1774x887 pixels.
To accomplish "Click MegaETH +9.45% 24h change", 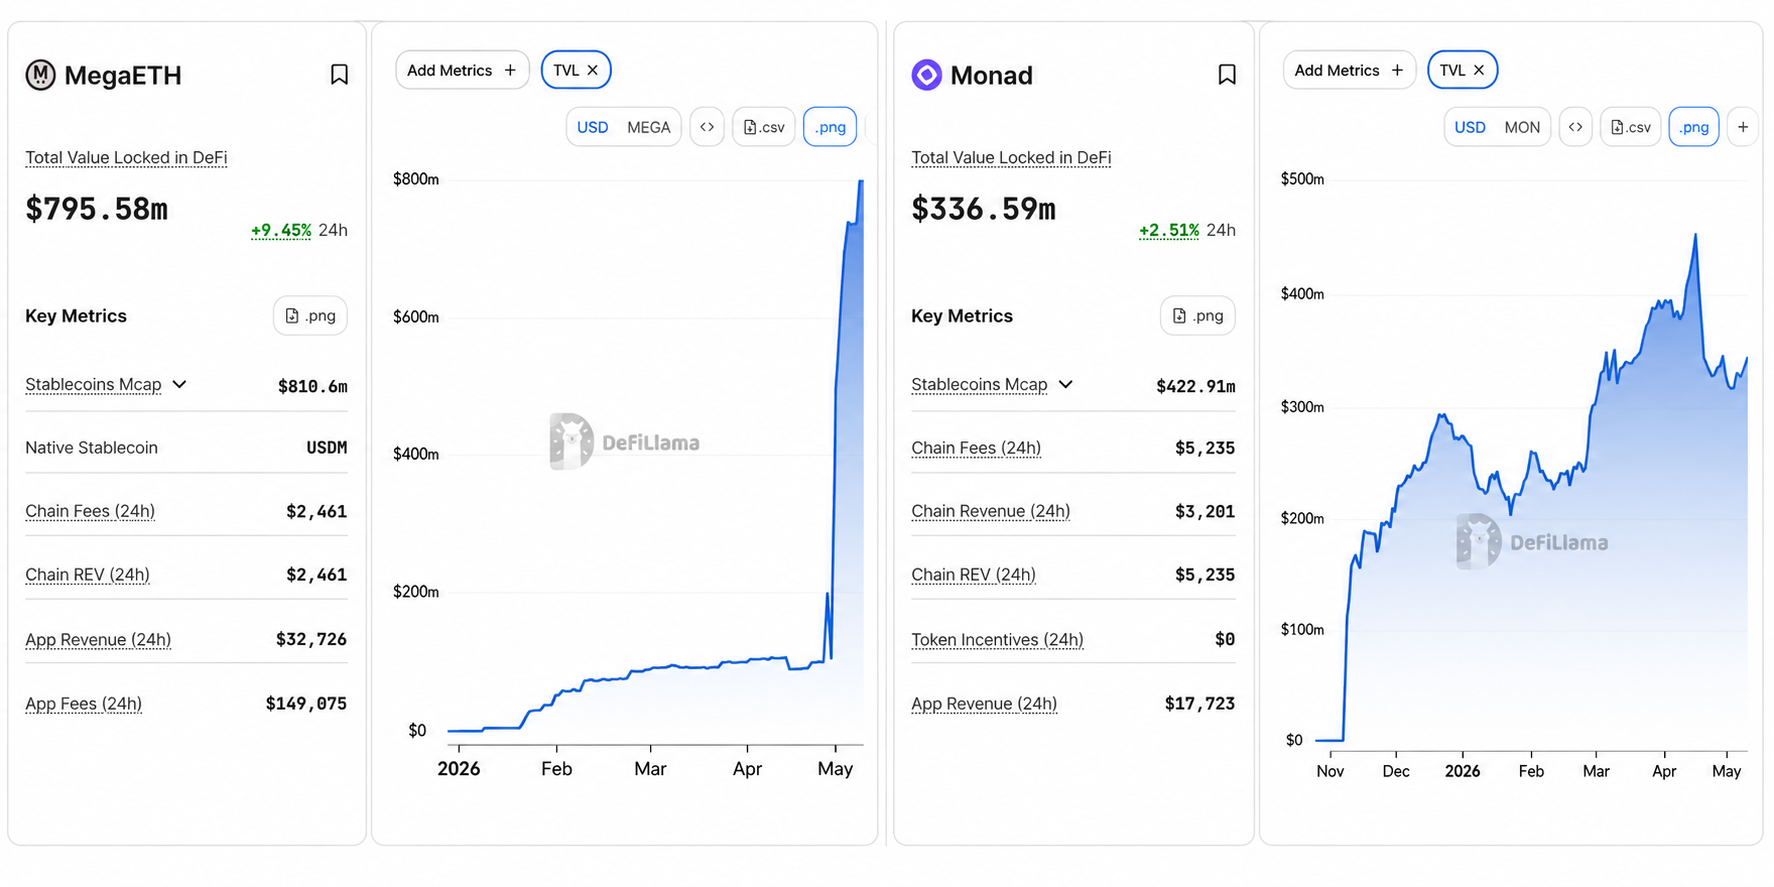I will click(x=281, y=230).
